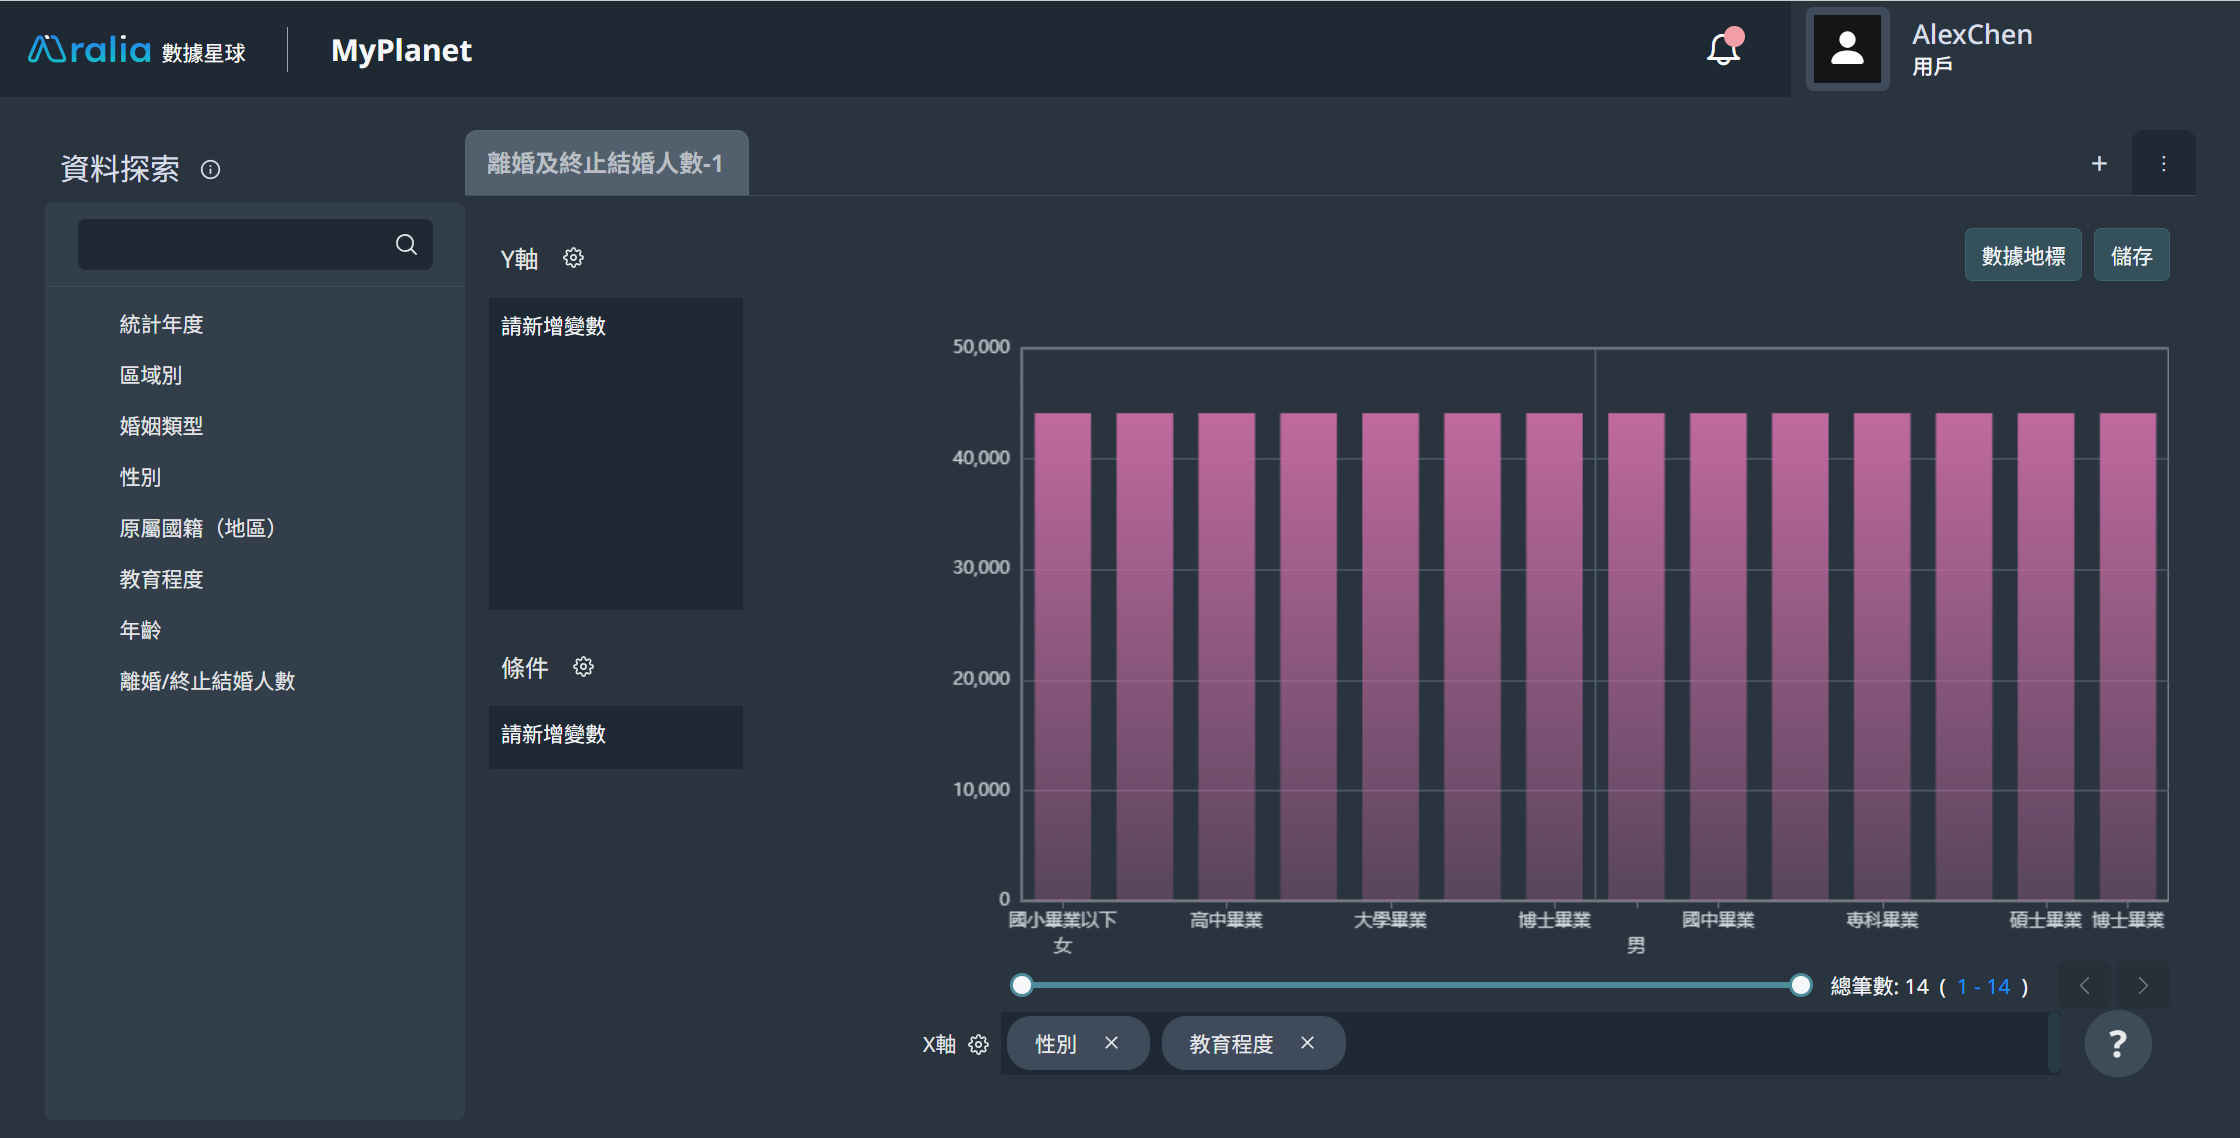Click left handle of range slider
This screenshot has height=1138, width=2240.
(1021, 985)
